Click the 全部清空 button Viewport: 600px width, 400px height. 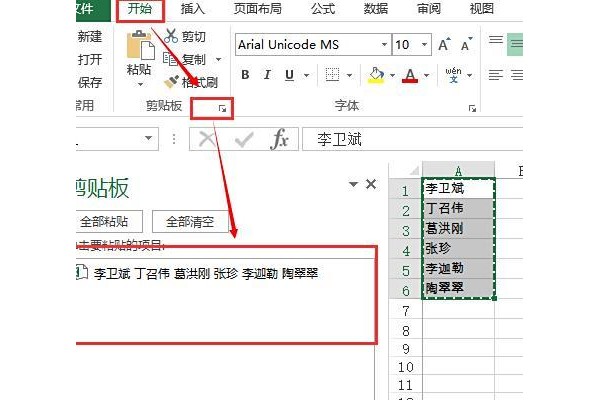coord(190,221)
